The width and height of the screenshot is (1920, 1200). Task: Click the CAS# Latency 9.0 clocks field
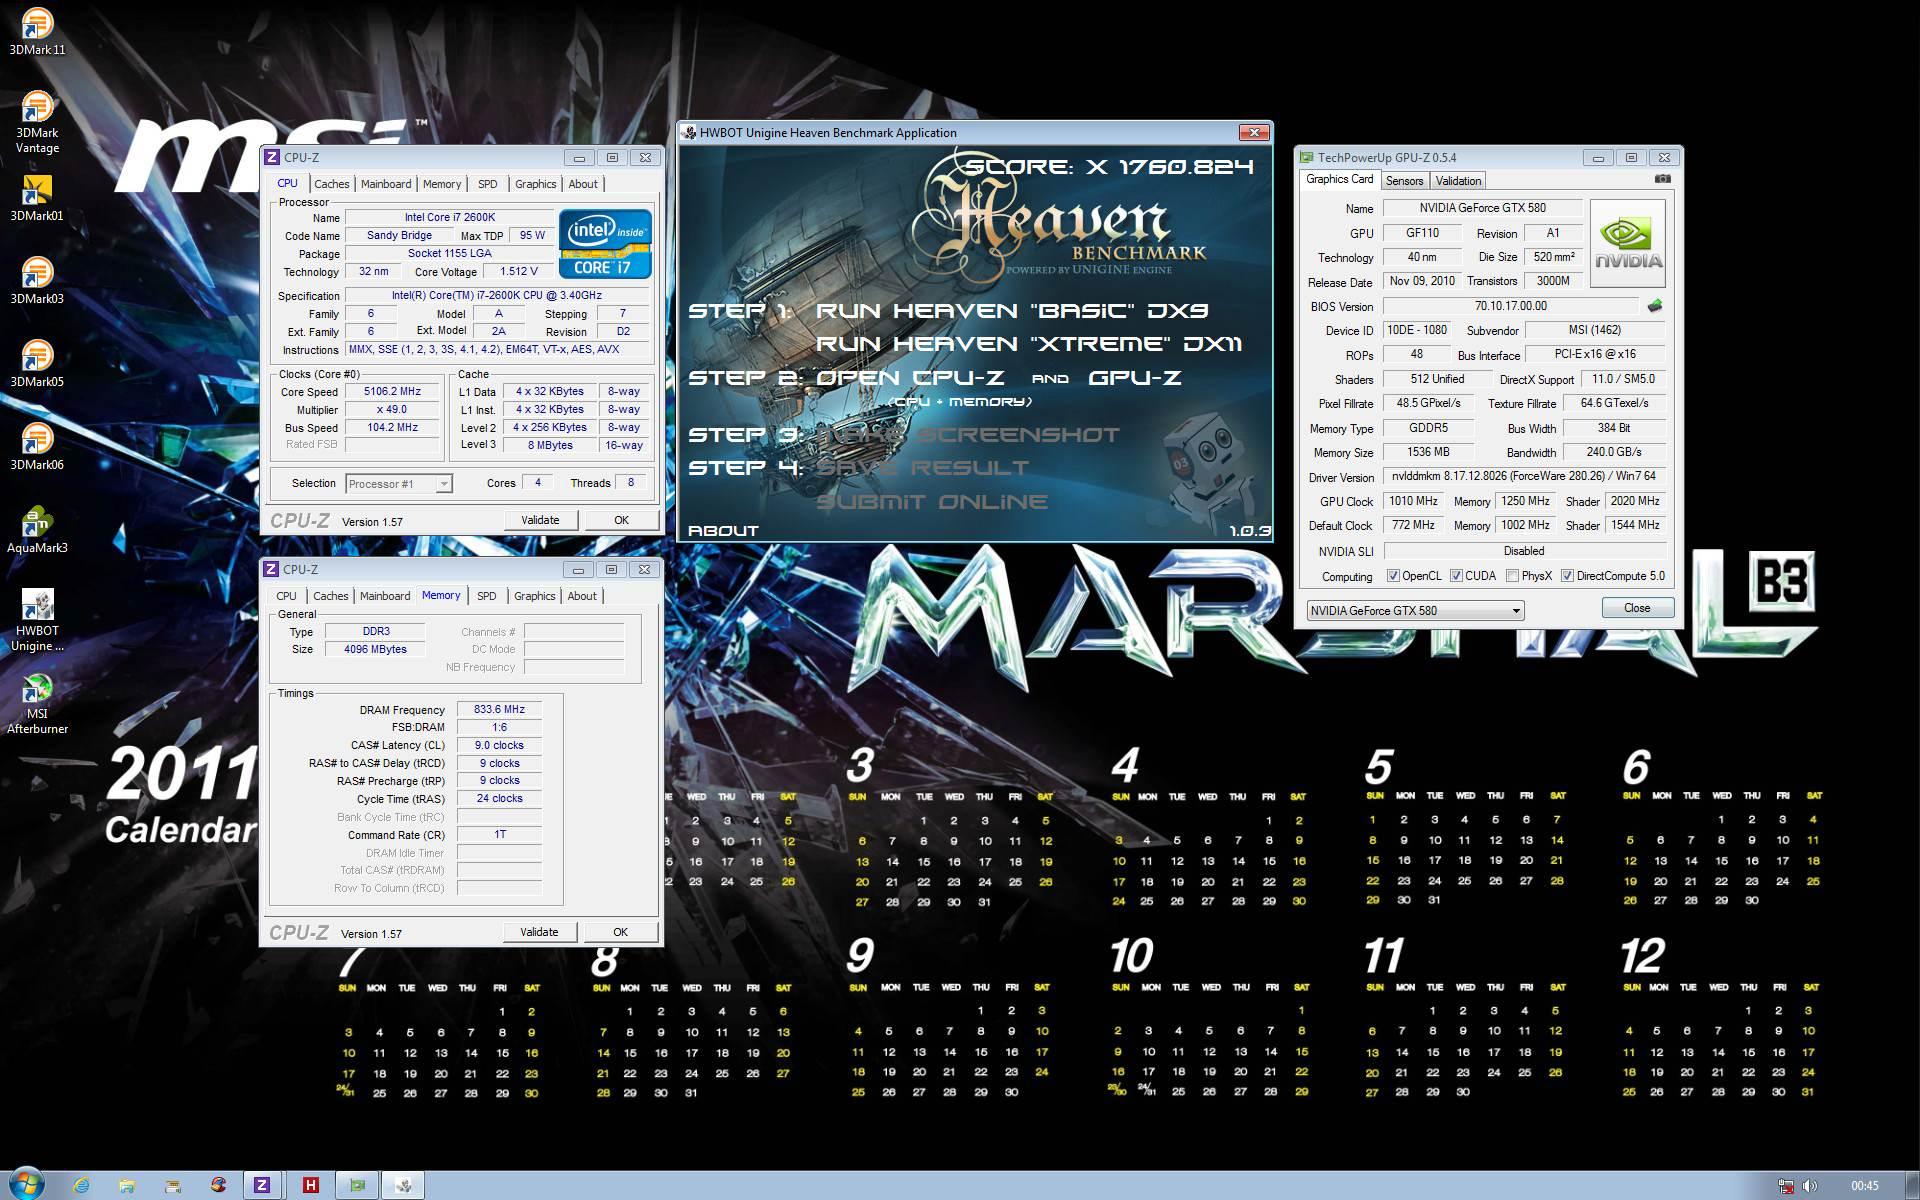click(499, 746)
